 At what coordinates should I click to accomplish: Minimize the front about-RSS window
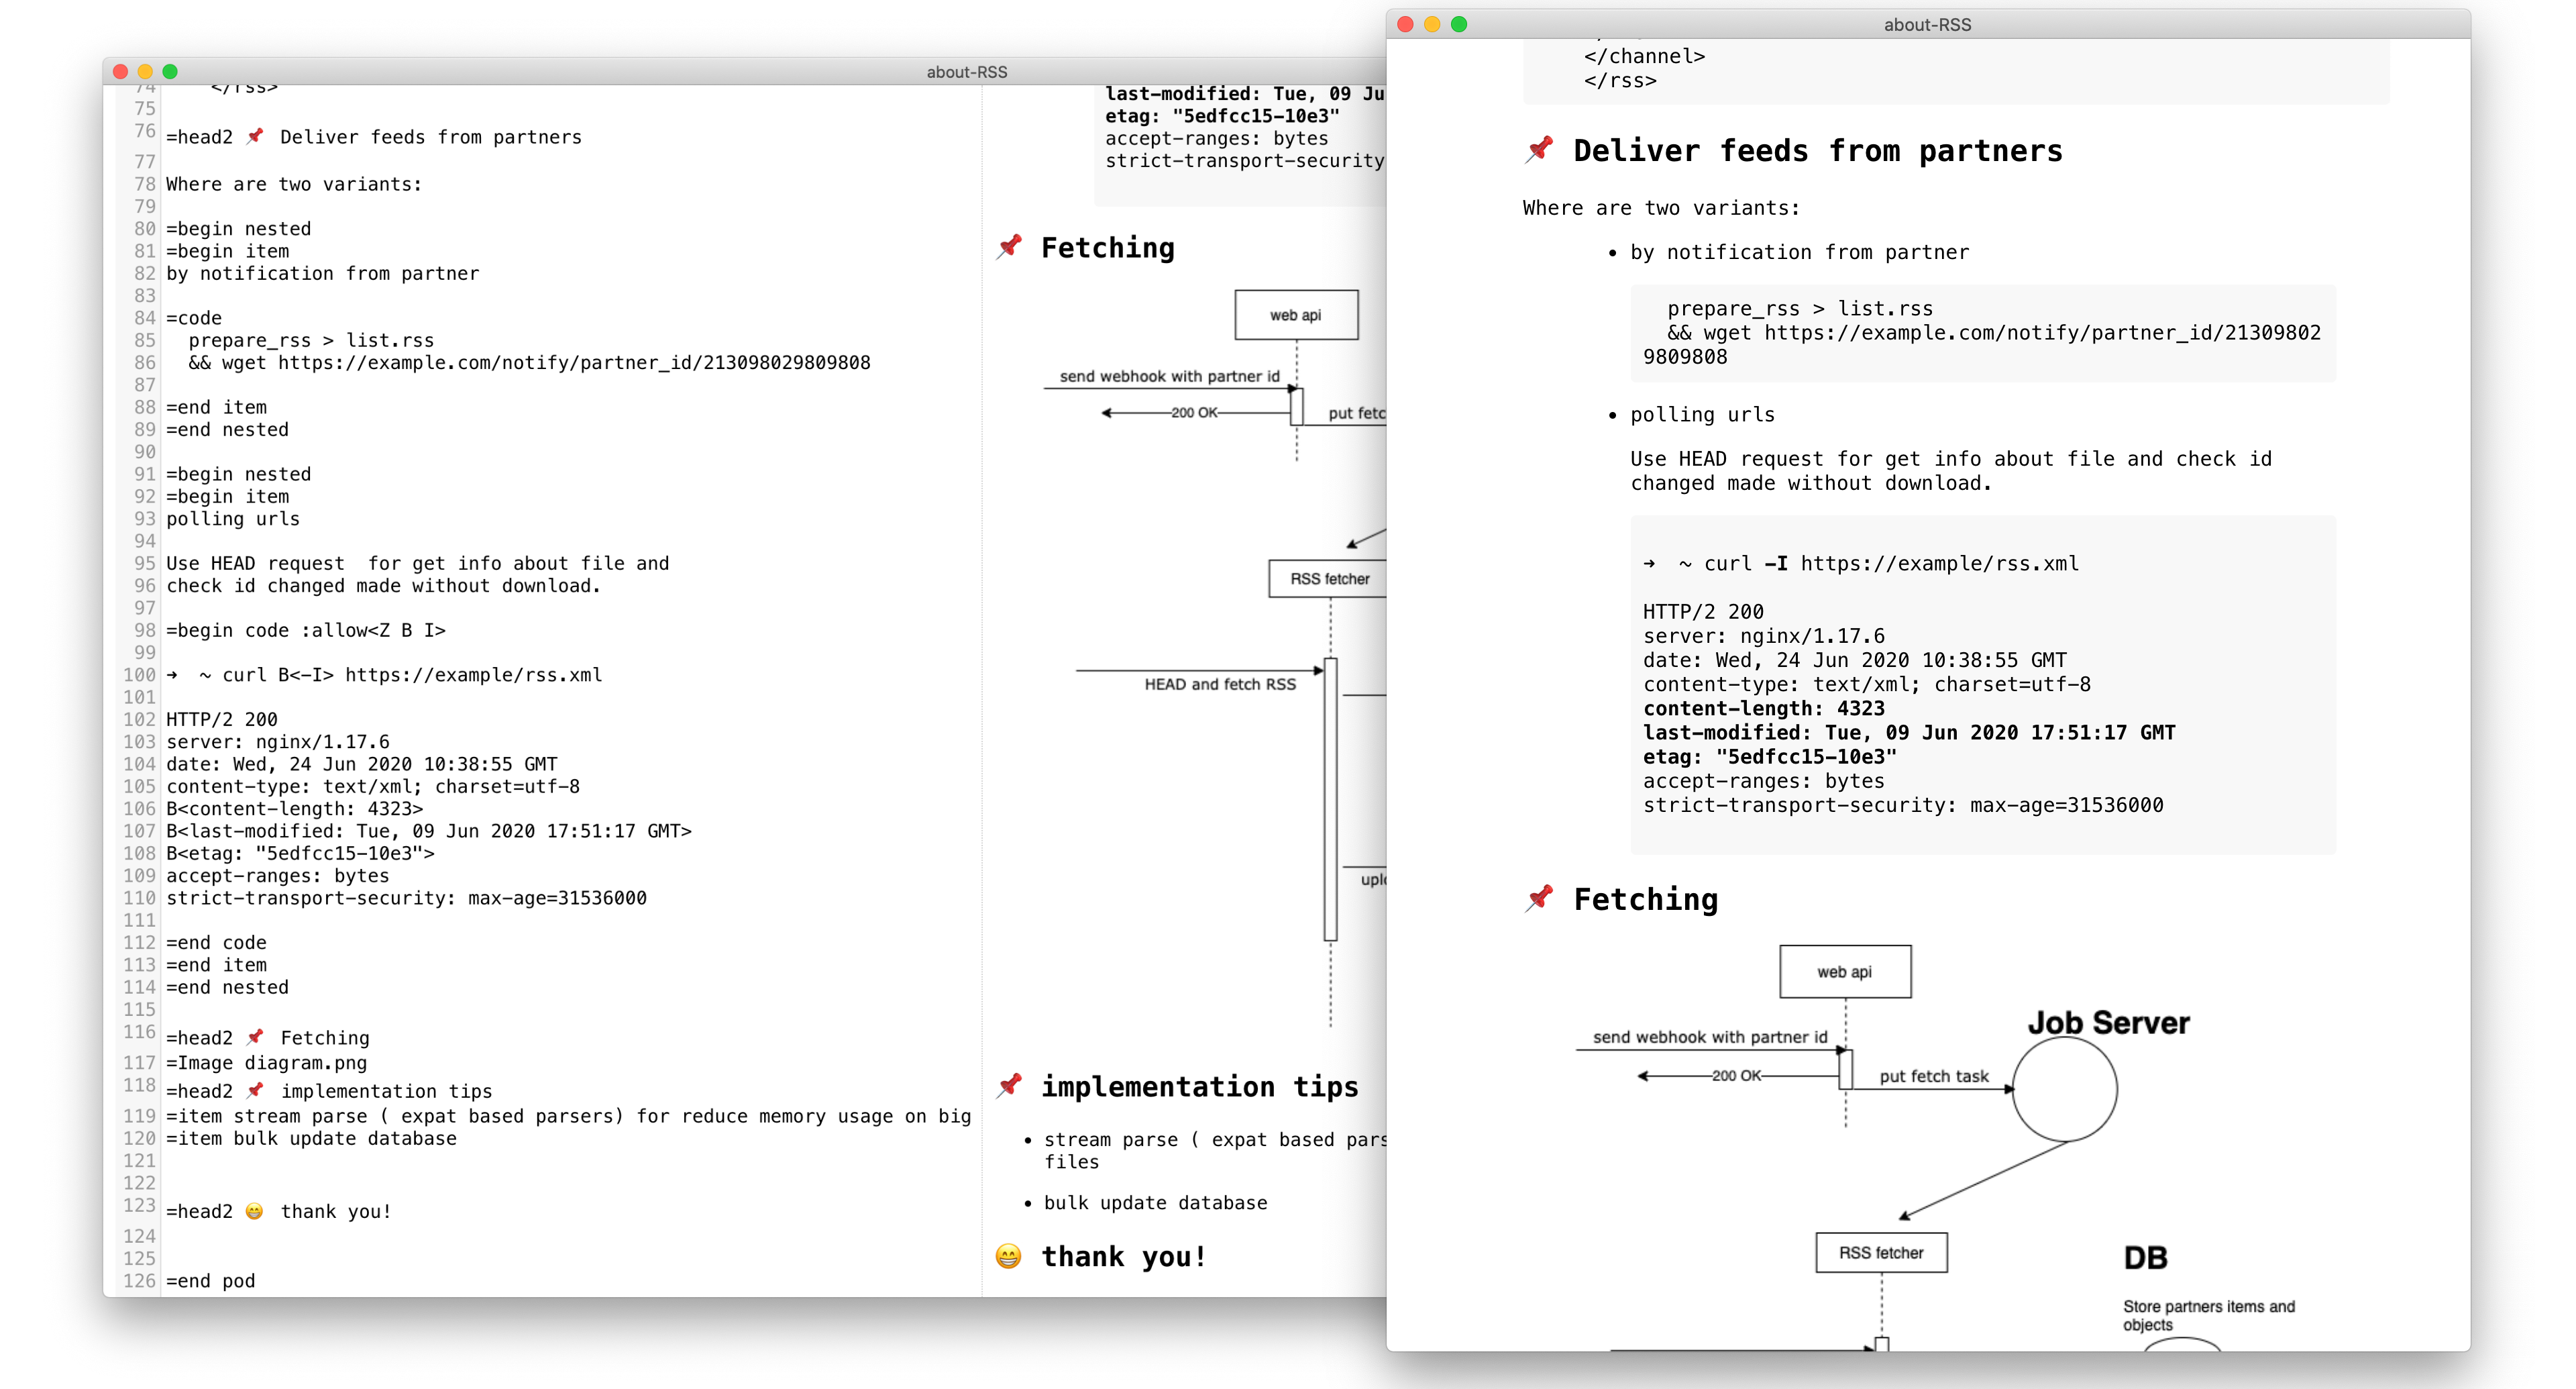pyautogui.click(x=1432, y=24)
